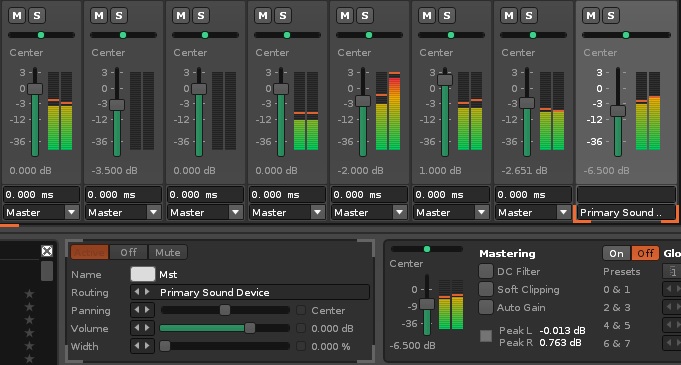The width and height of the screenshot is (681, 365).
Task: Select the previous Routing option arrow
Action: pyautogui.click(x=137, y=292)
